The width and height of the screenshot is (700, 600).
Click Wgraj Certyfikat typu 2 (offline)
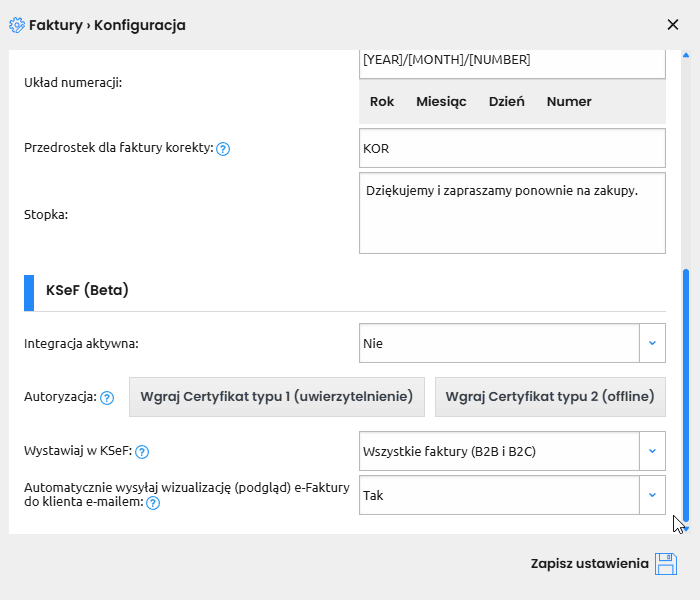click(x=550, y=397)
